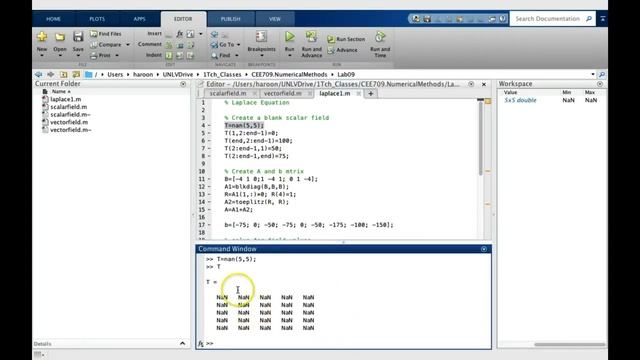
Task: Click the UNLVDrive breadcrumb in path
Action: (x=178, y=74)
